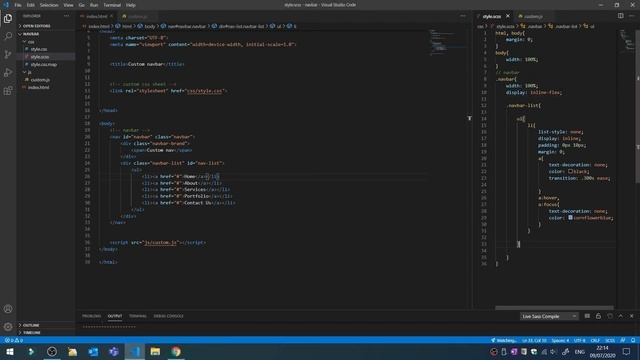Open Explorer more actions ellipsis

tap(67, 16)
